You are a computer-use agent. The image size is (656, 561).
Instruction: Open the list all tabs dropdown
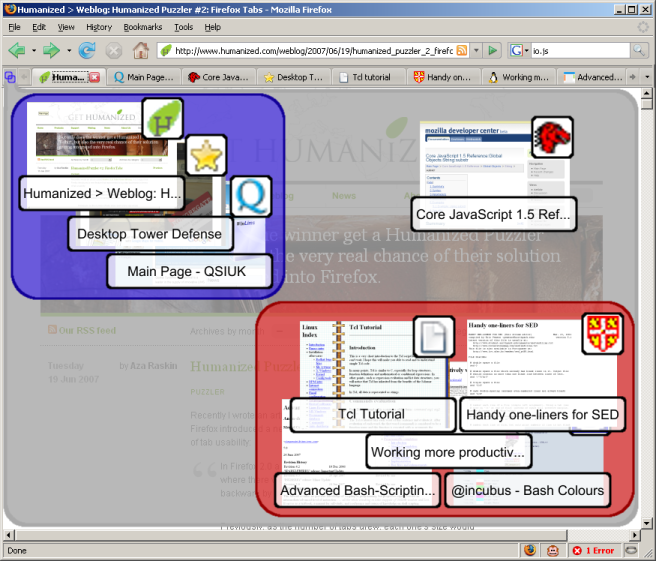click(648, 76)
